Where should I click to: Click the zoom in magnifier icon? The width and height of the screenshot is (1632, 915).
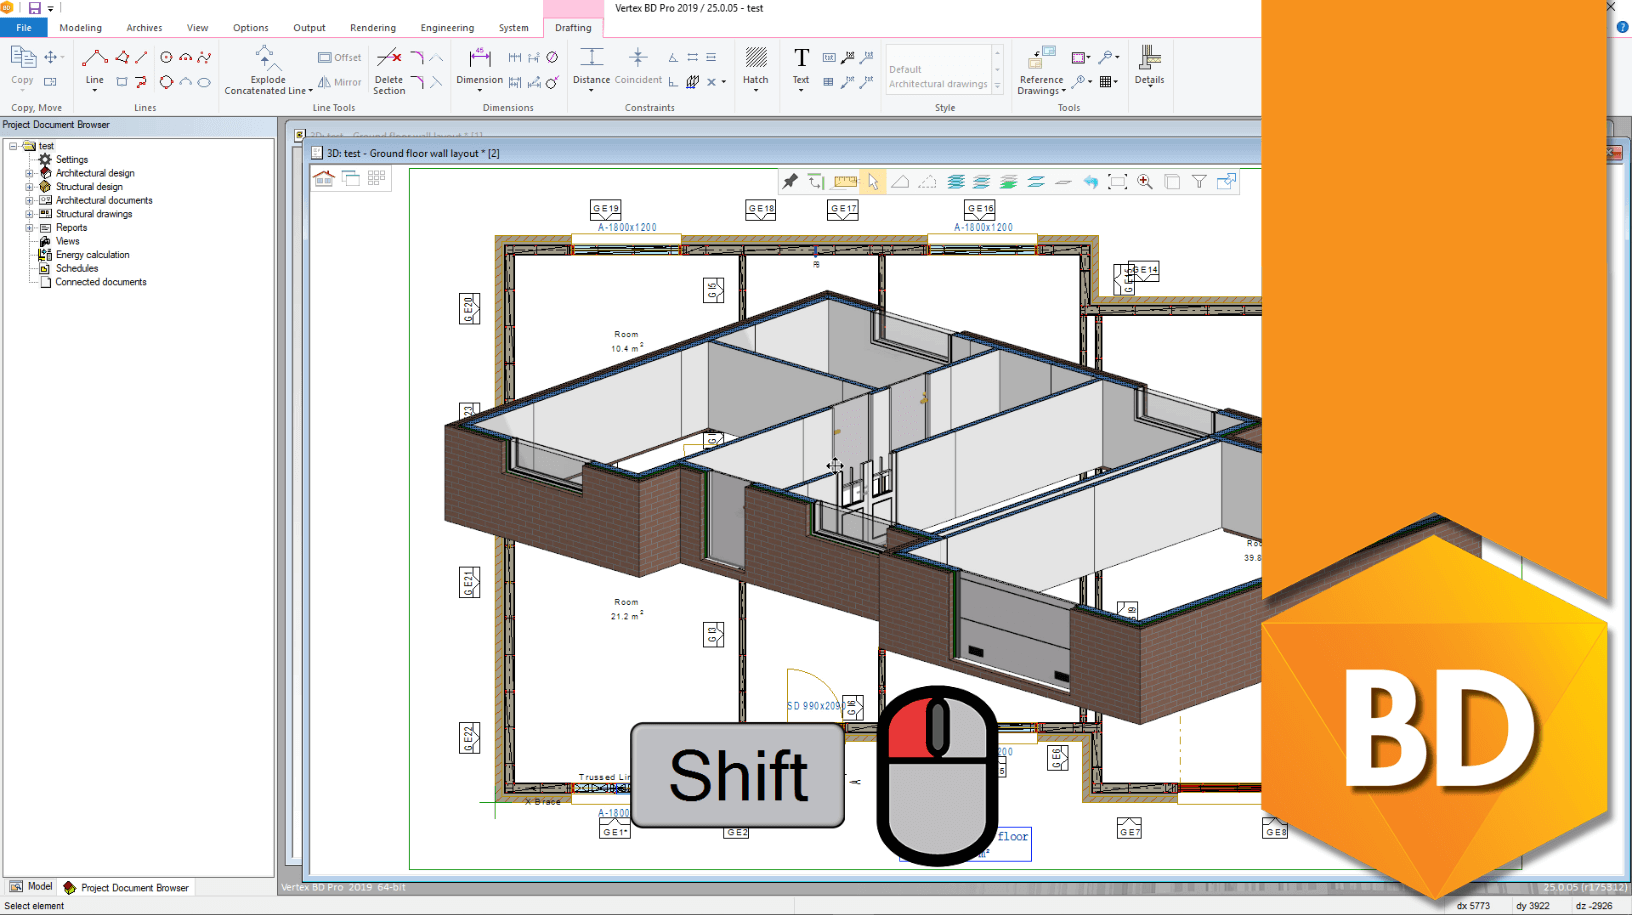click(1145, 181)
